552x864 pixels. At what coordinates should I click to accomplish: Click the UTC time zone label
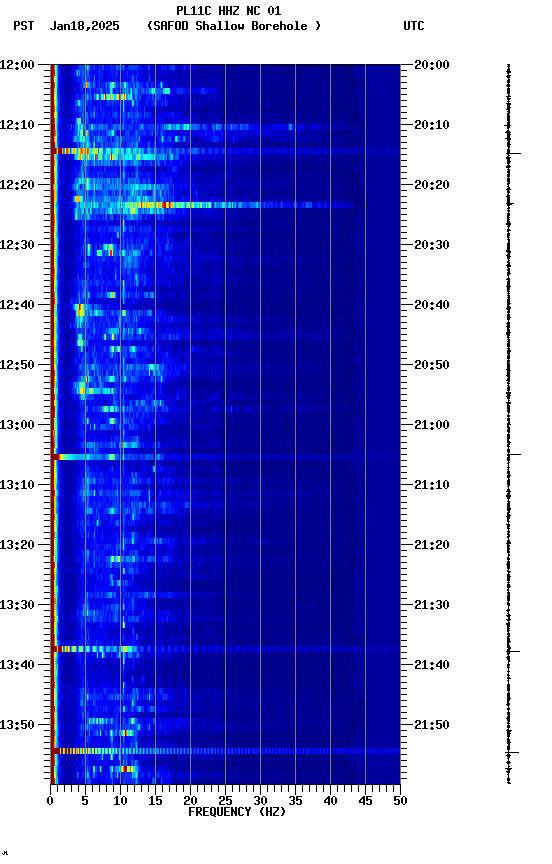point(414,26)
